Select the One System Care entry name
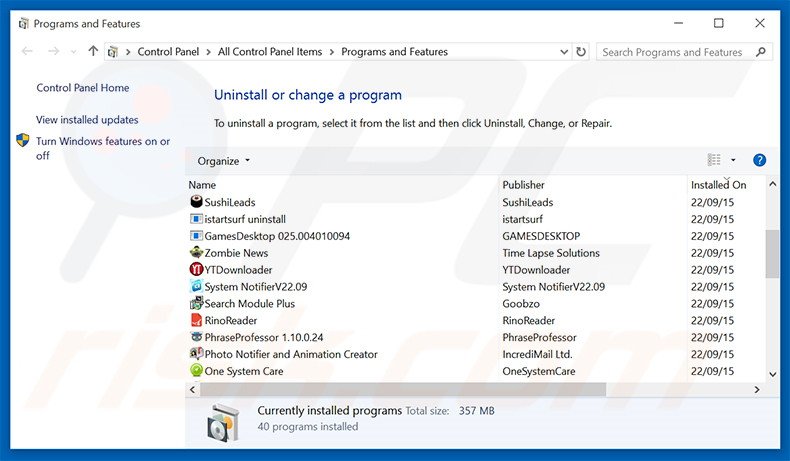The height and width of the screenshot is (461, 790). pos(244,371)
